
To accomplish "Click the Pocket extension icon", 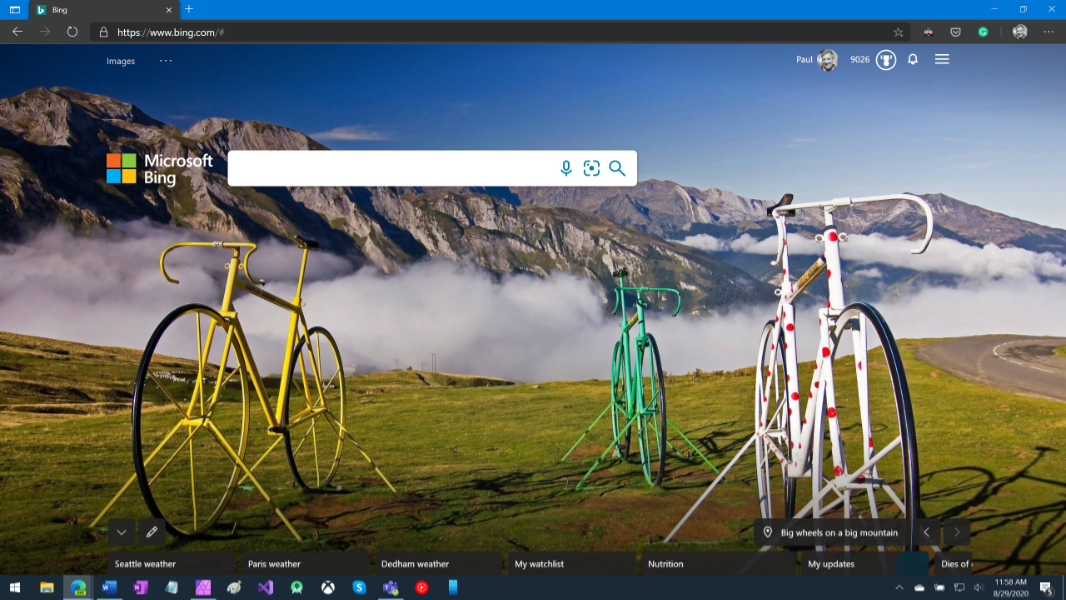I will tap(955, 32).
